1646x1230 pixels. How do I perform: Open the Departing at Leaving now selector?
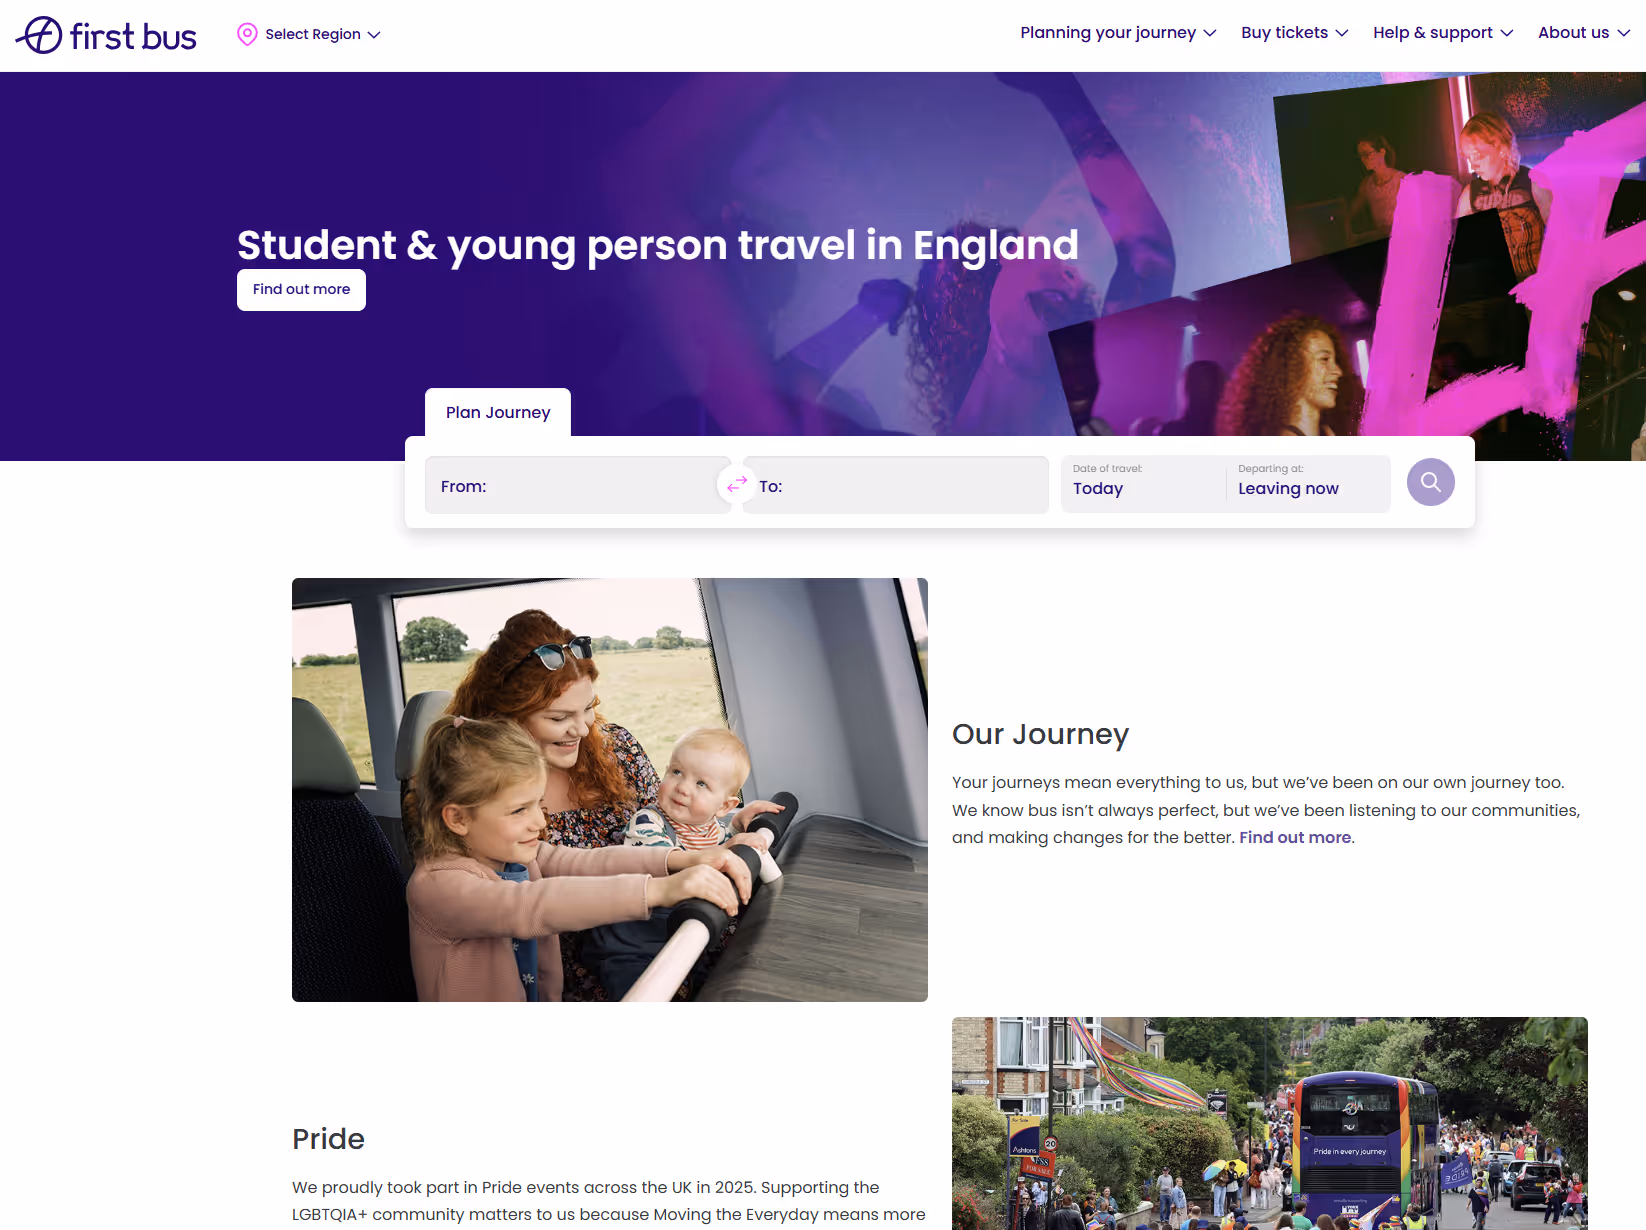coord(1308,484)
